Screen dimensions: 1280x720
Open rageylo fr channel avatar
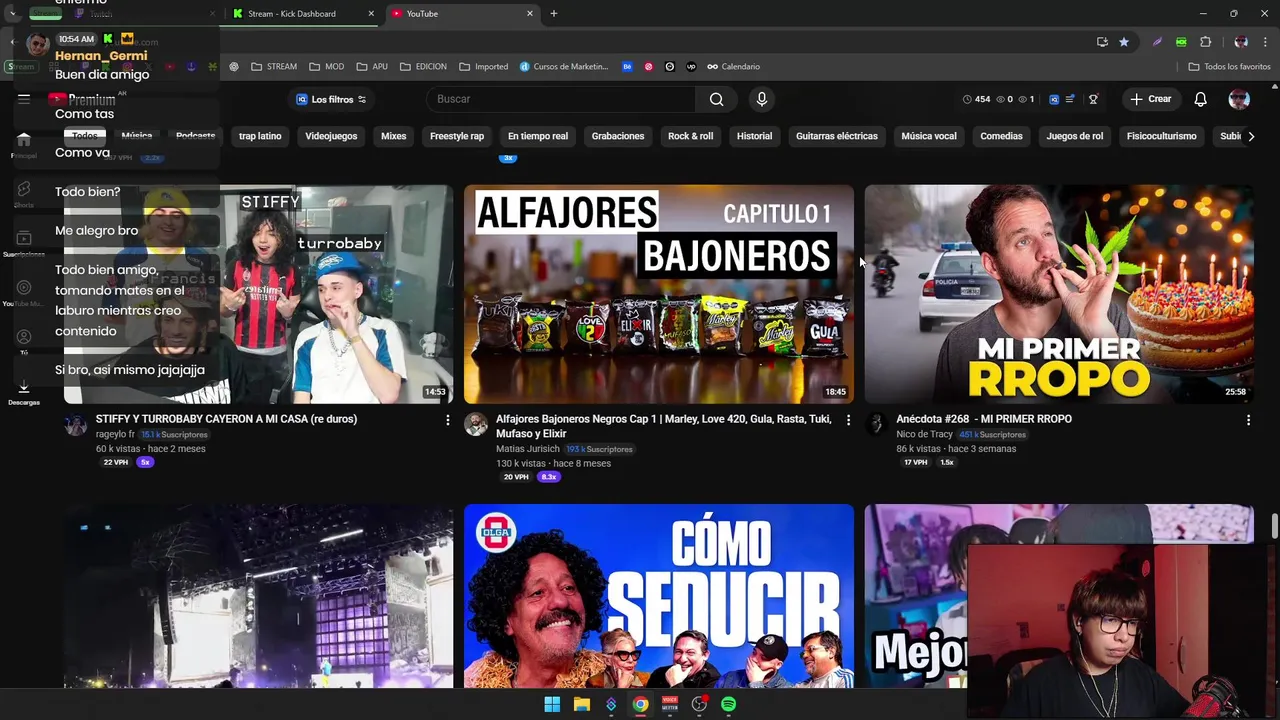76,424
